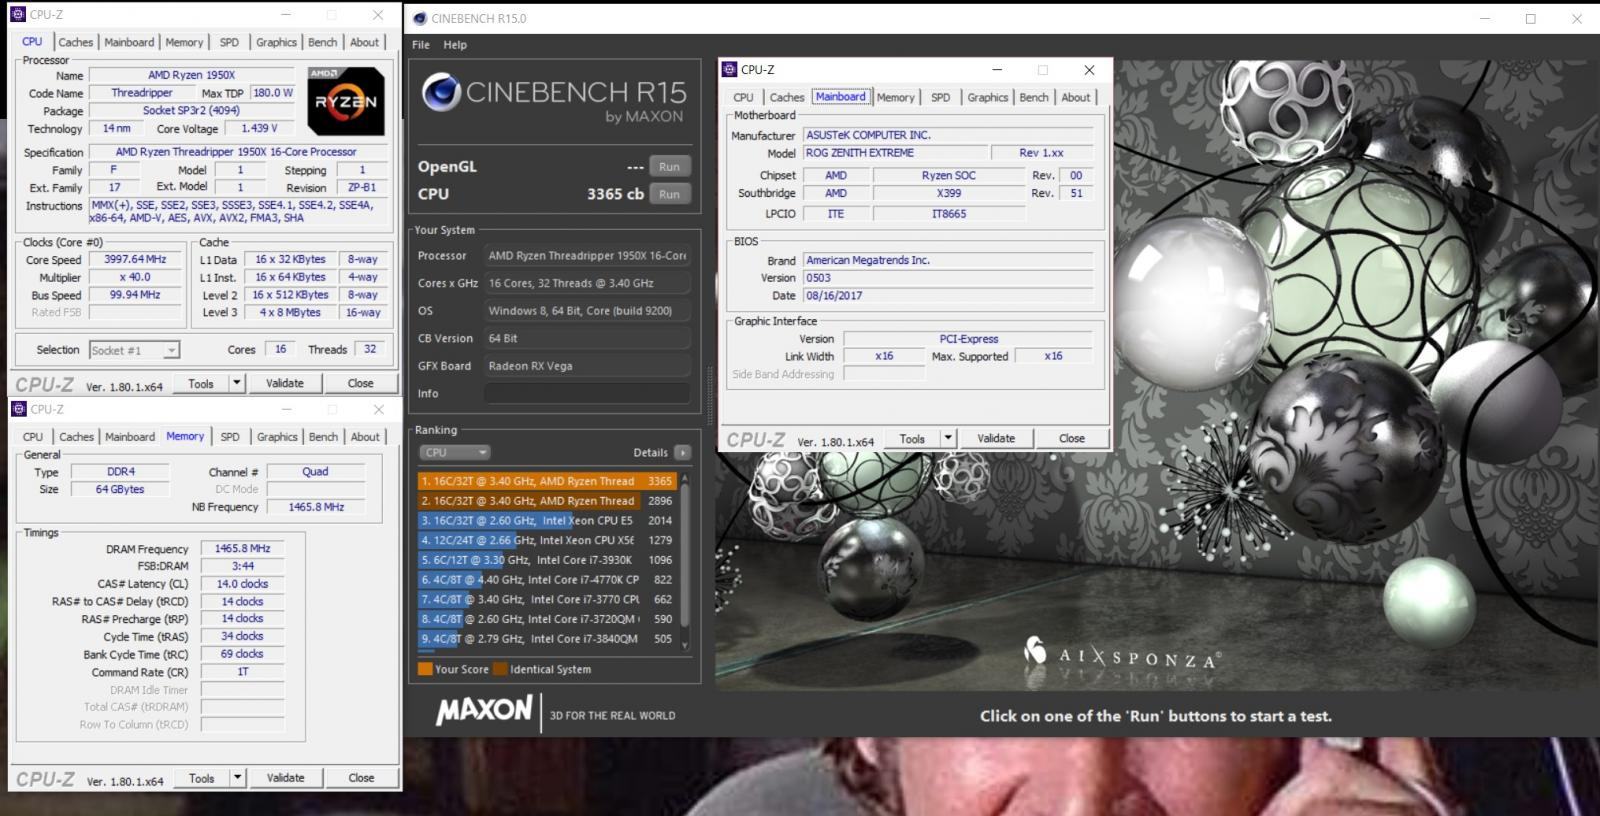Click Validate in Mainboard CPU-Z window
Screen dimensions: 1600x816
tap(996, 438)
